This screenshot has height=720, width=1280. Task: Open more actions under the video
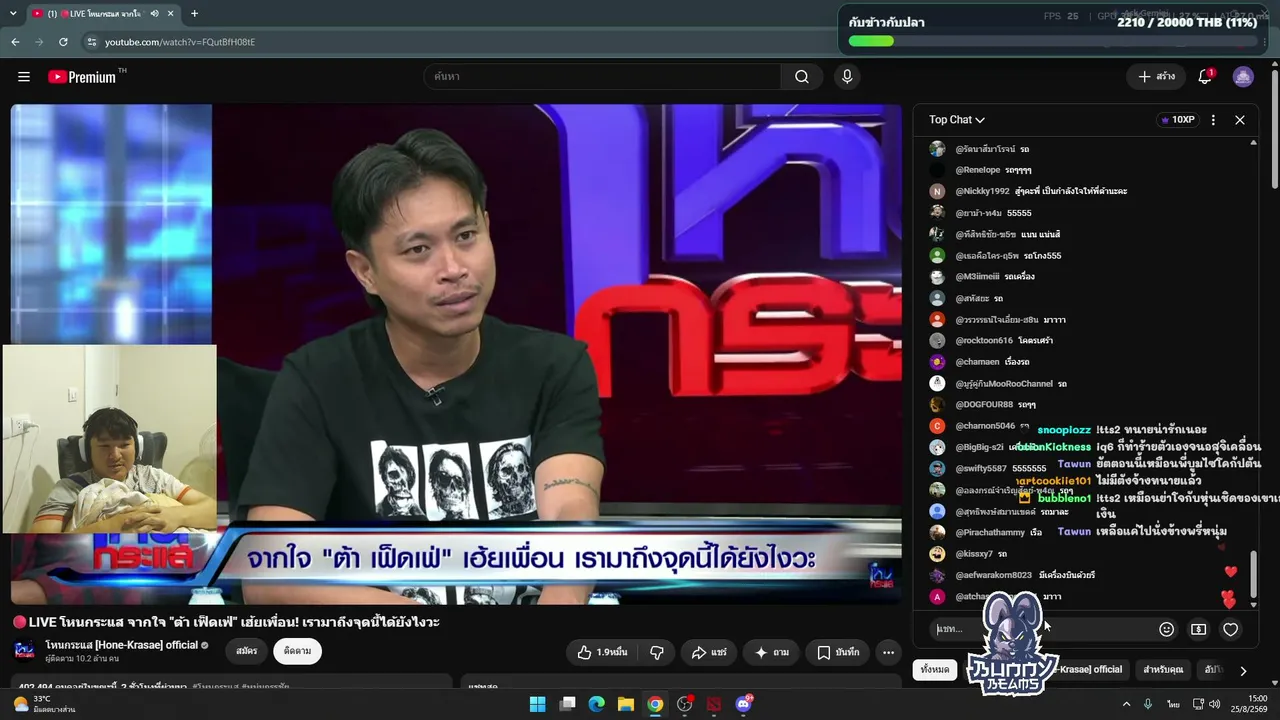(888, 652)
